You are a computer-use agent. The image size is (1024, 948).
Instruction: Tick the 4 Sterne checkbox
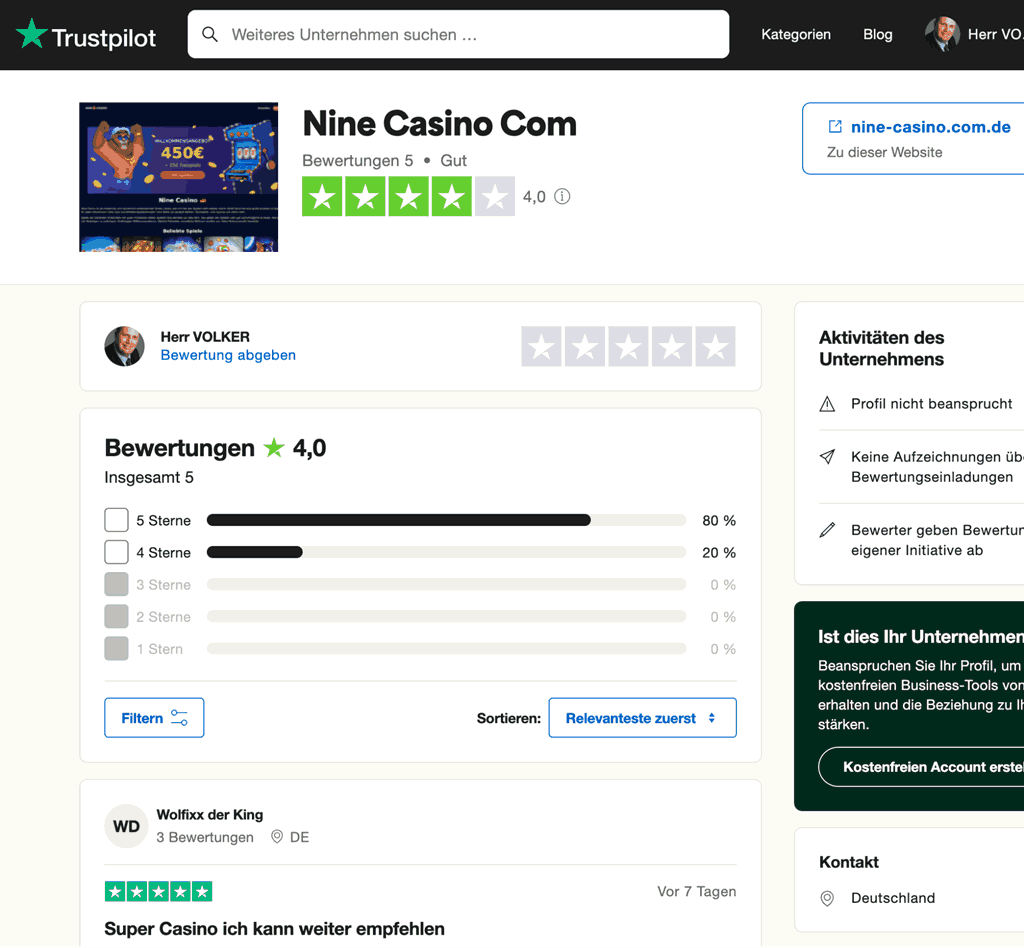116,552
